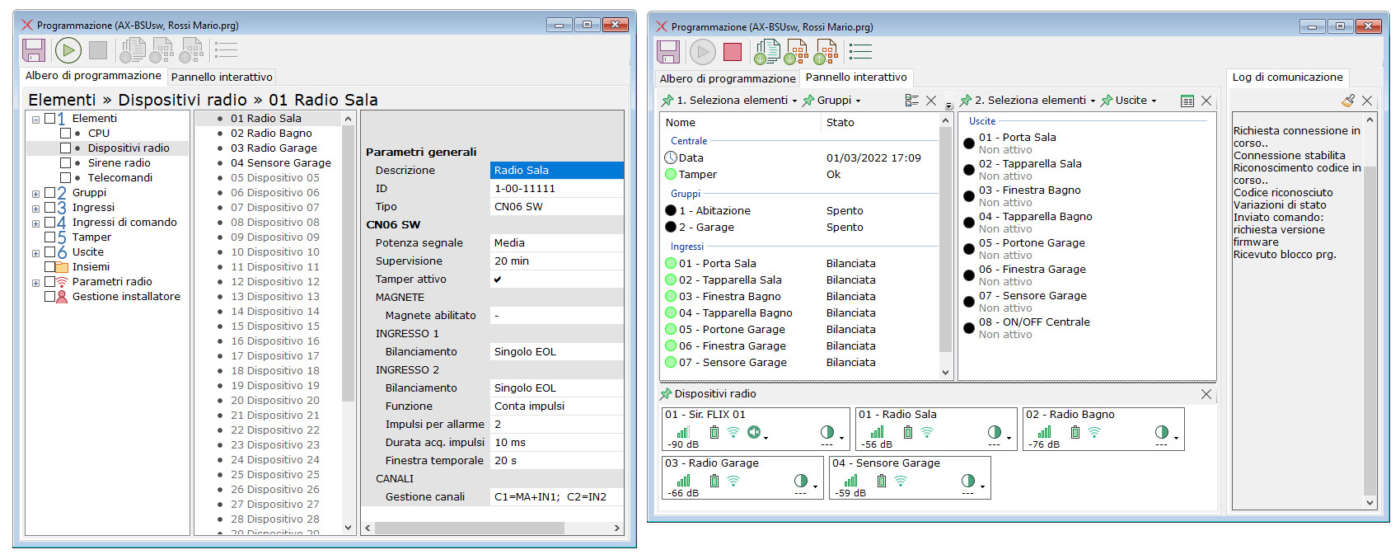Click the speaker icon on Sir. FLIX 01
Image resolution: width=1400 pixels, height=559 pixels.
coord(755,432)
